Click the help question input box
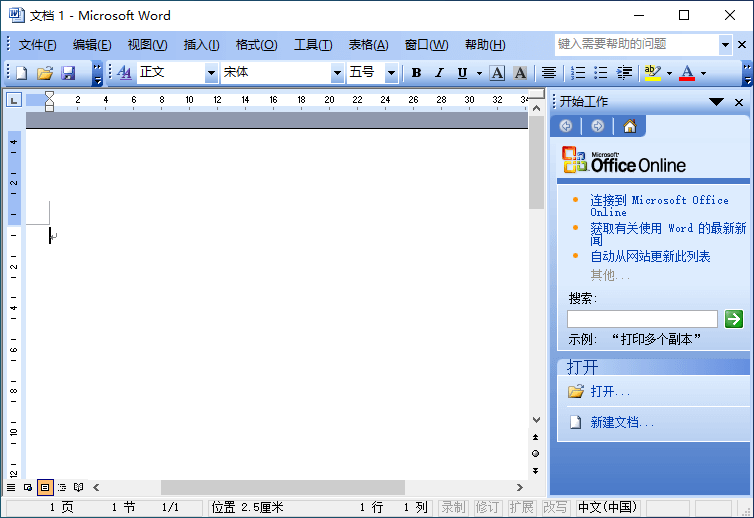 (x=637, y=44)
